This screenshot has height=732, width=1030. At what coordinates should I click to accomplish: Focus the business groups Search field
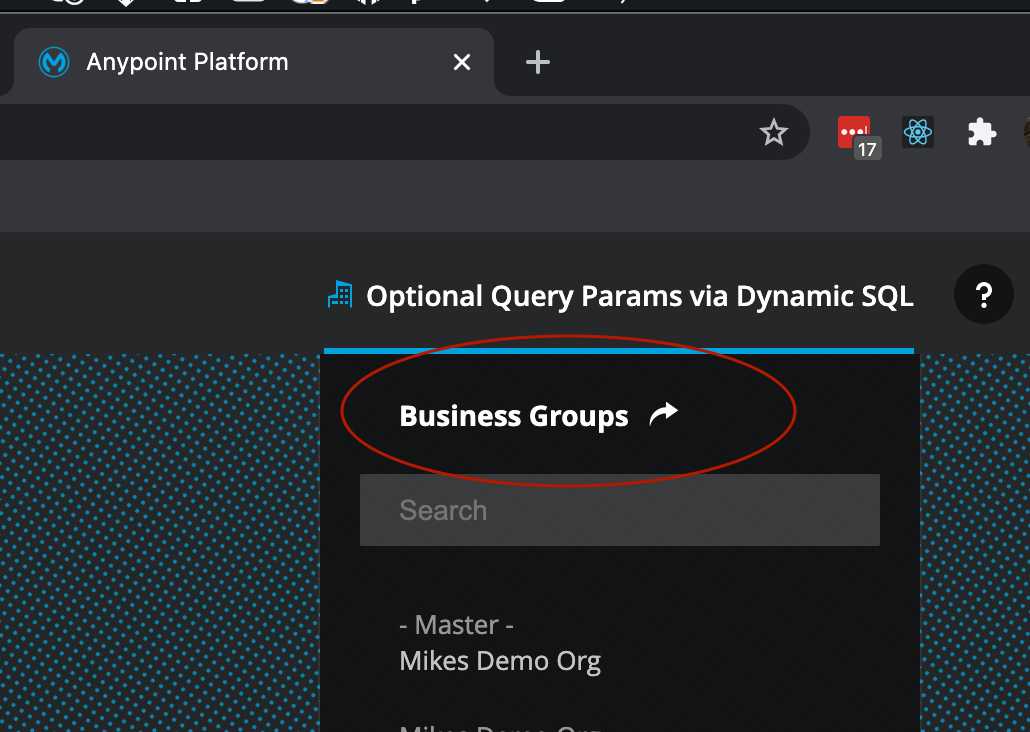[619, 510]
